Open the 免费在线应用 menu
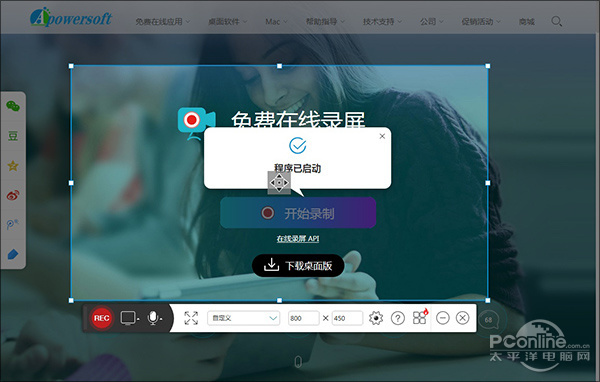This screenshot has width=600, height=382. point(162,22)
